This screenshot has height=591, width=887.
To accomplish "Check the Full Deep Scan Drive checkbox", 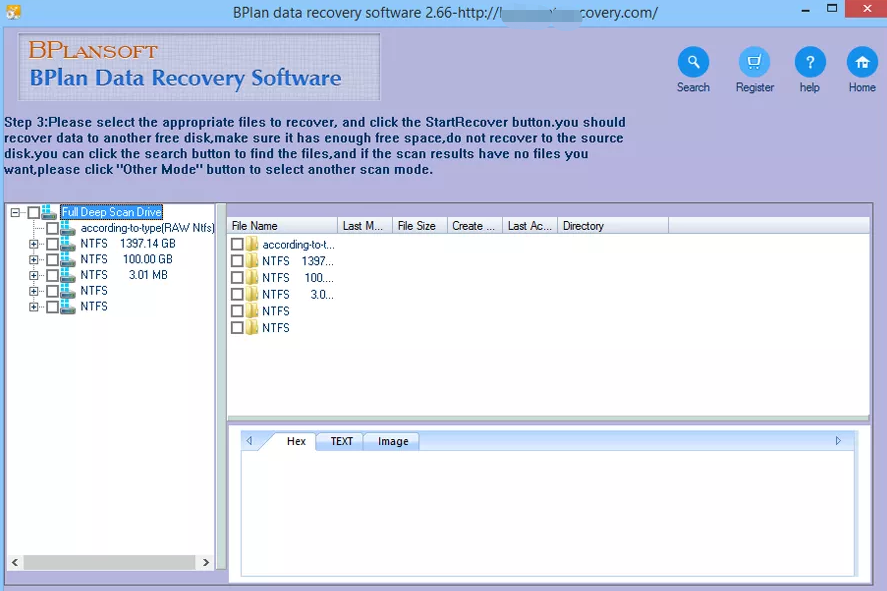I will click(34, 213).
